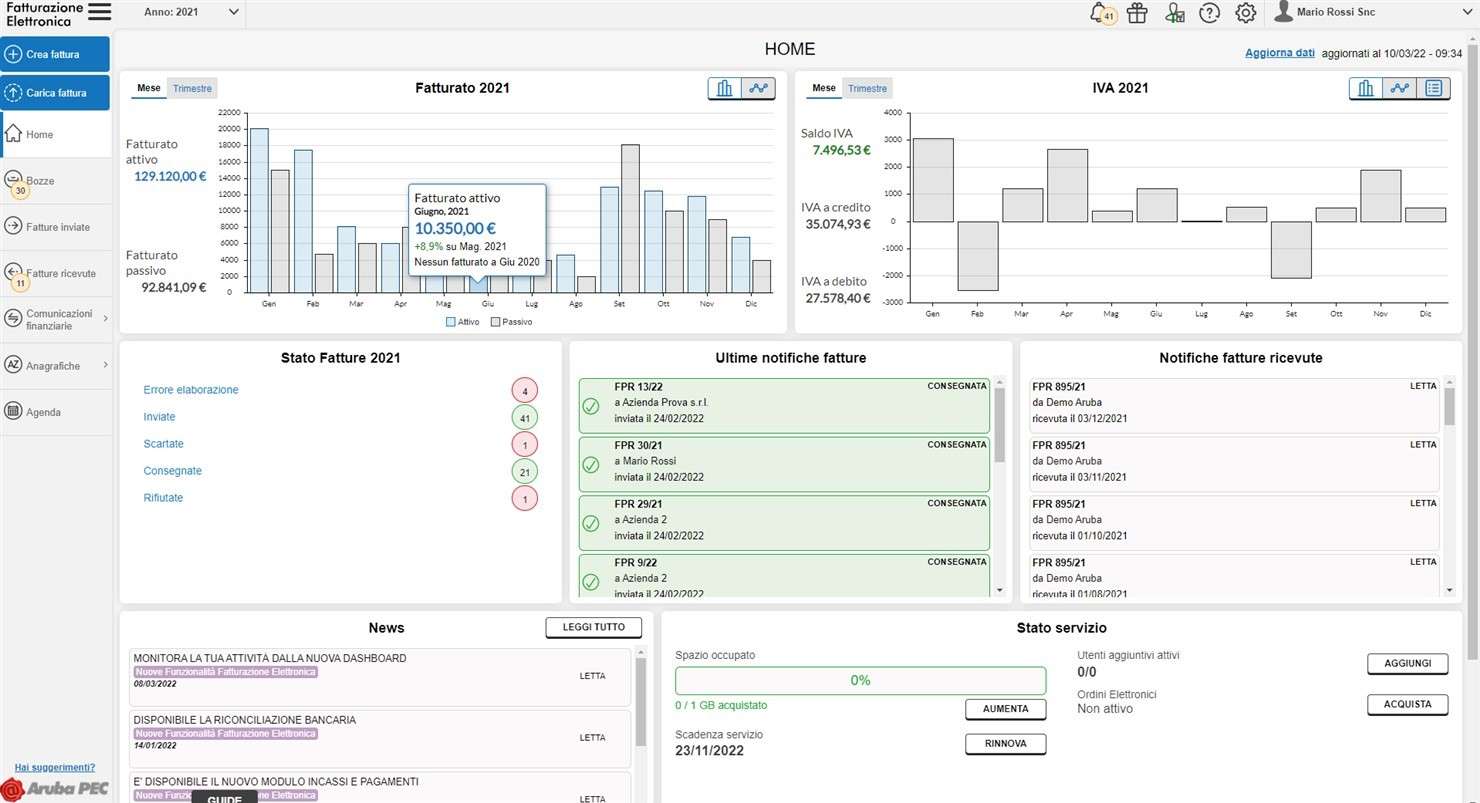Click the Spazio occupato progress bar
This screenshot has width=1480, height=803.
coord(860,681)
